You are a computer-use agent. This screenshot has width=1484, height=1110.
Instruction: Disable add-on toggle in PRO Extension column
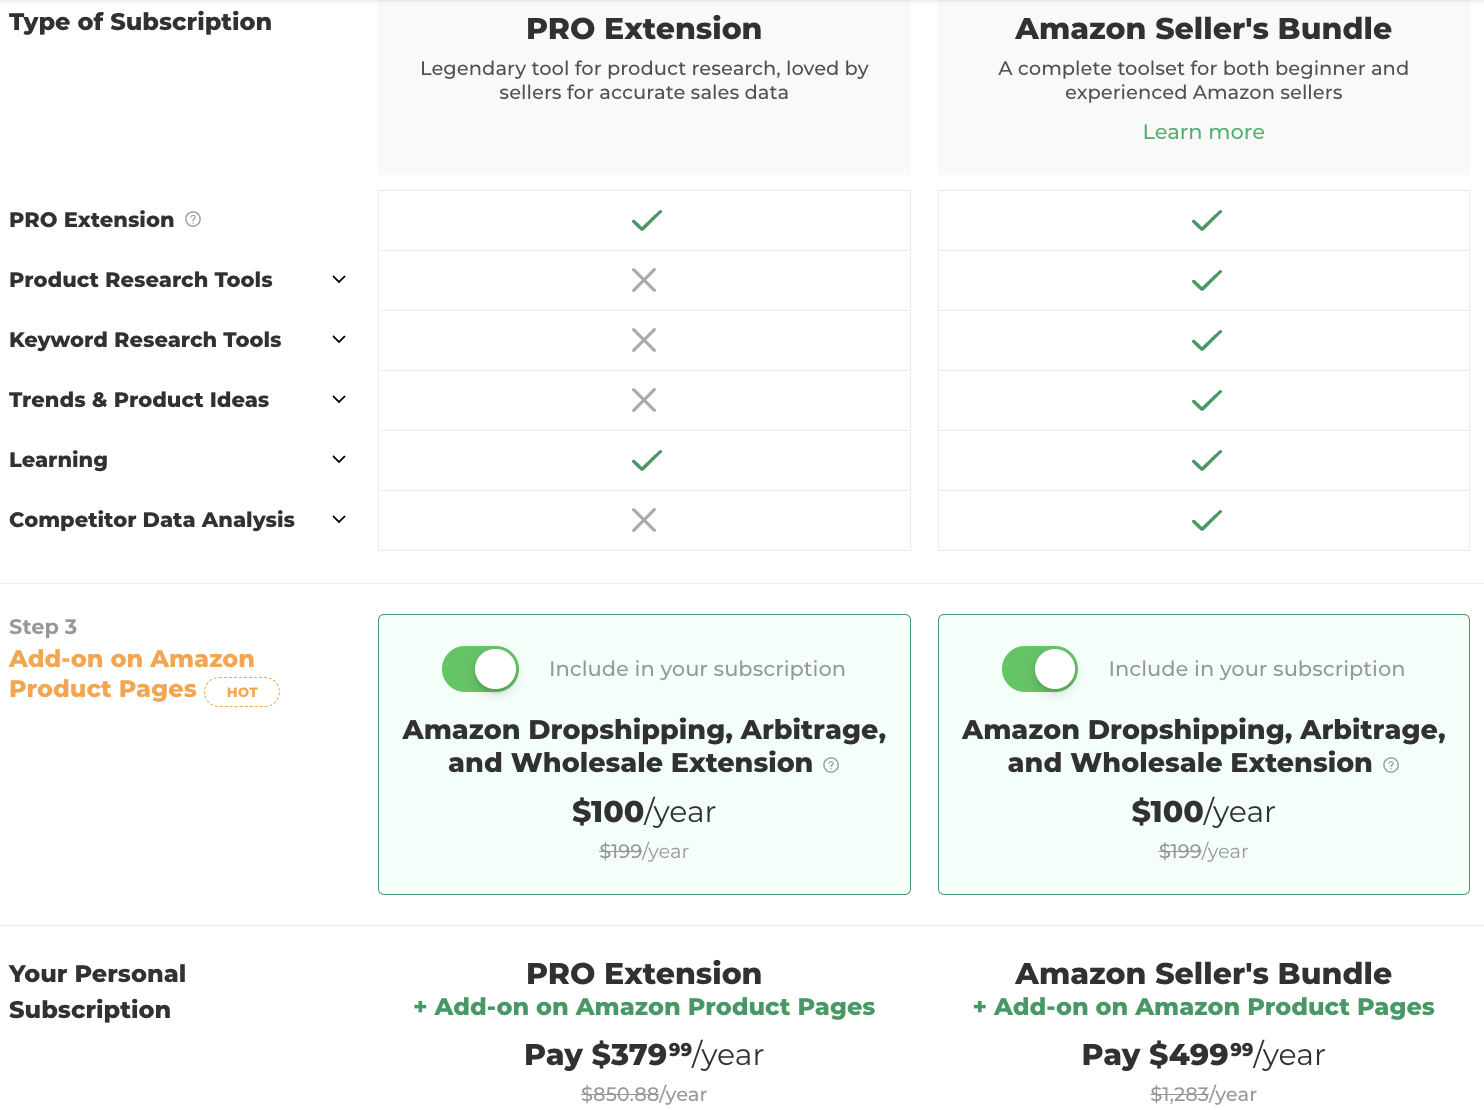(480, 669)
